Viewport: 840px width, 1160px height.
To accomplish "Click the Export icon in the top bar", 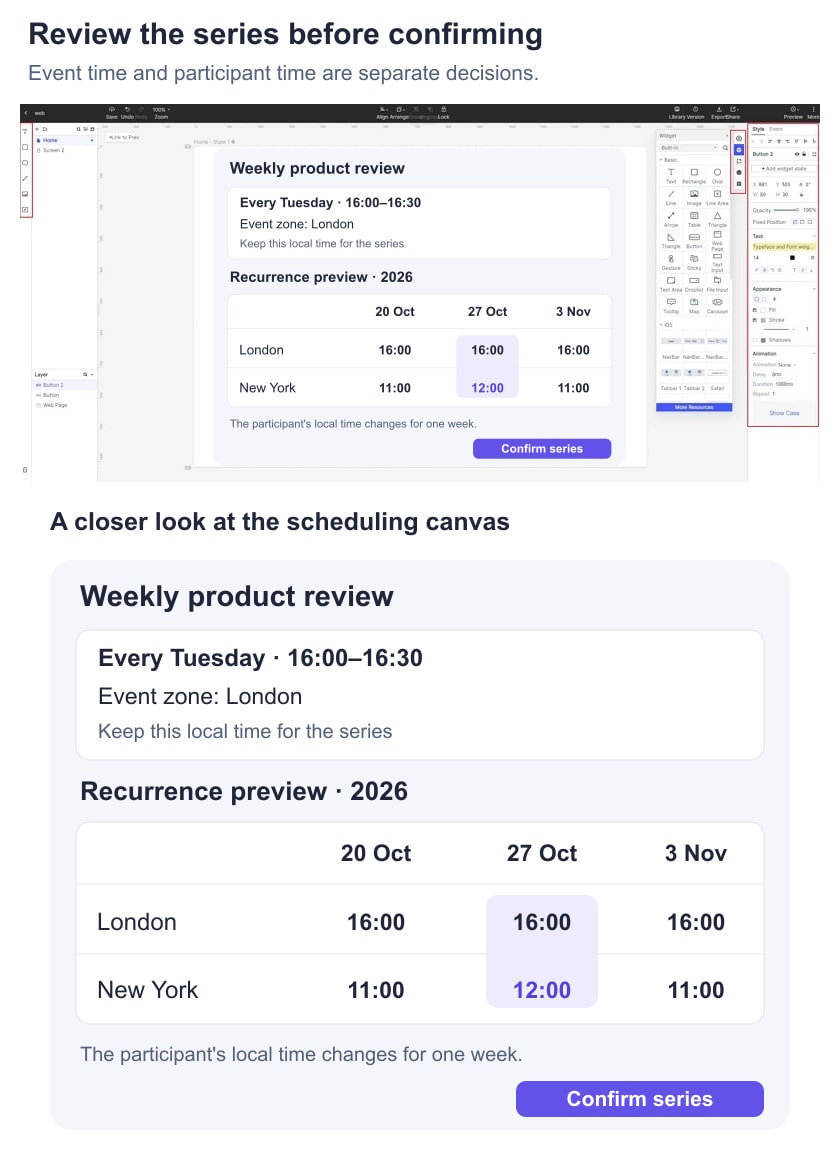I will click(719, 109).
